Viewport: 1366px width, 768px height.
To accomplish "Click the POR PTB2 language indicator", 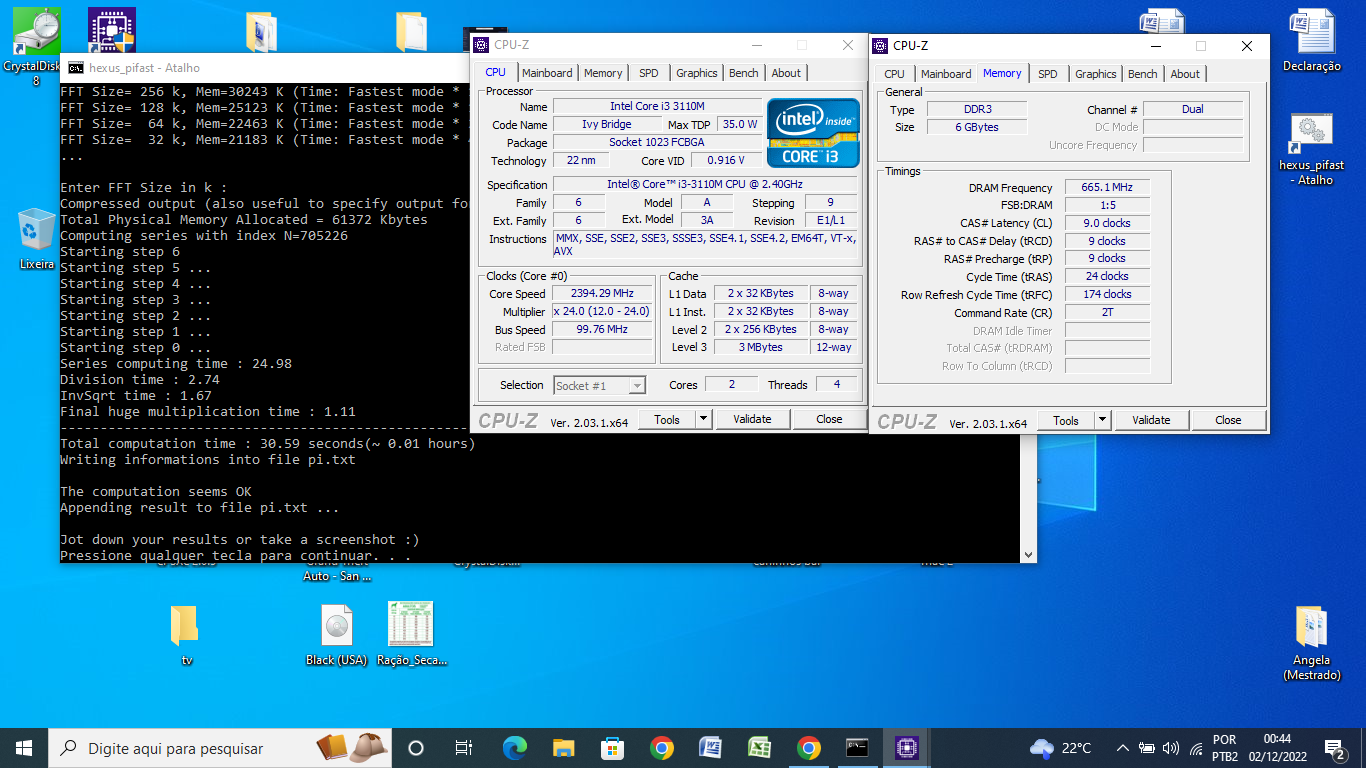I will click(x=1225, y=748).
